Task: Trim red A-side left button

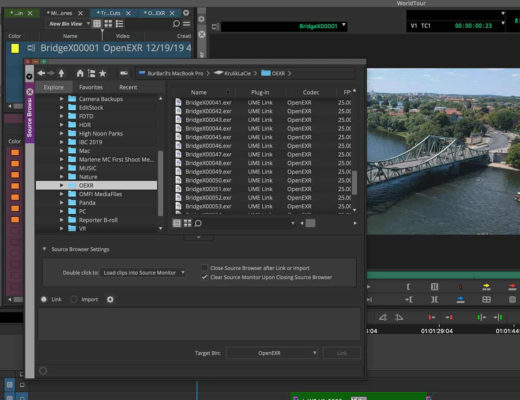Action: (x=432, y=317)
